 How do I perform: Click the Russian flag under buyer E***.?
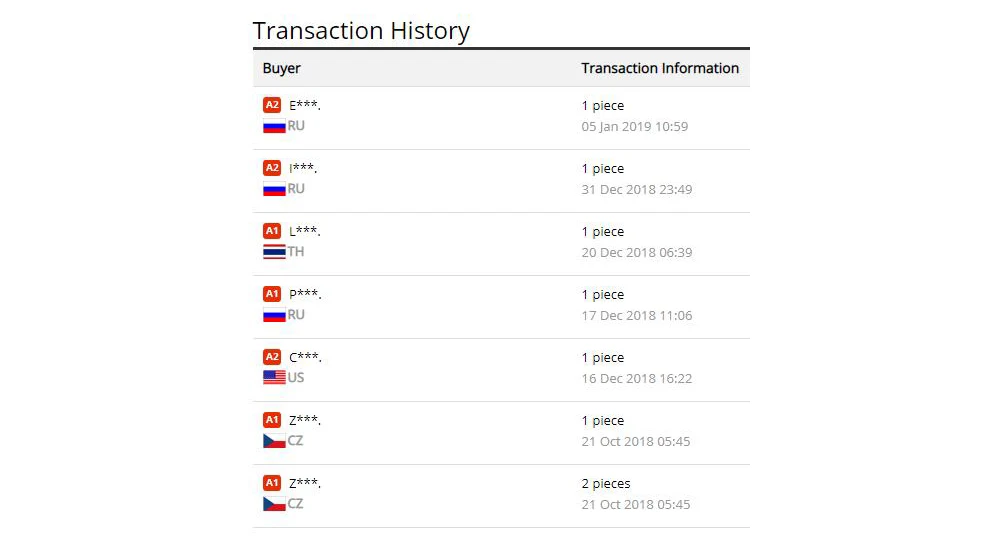(274, 126)
